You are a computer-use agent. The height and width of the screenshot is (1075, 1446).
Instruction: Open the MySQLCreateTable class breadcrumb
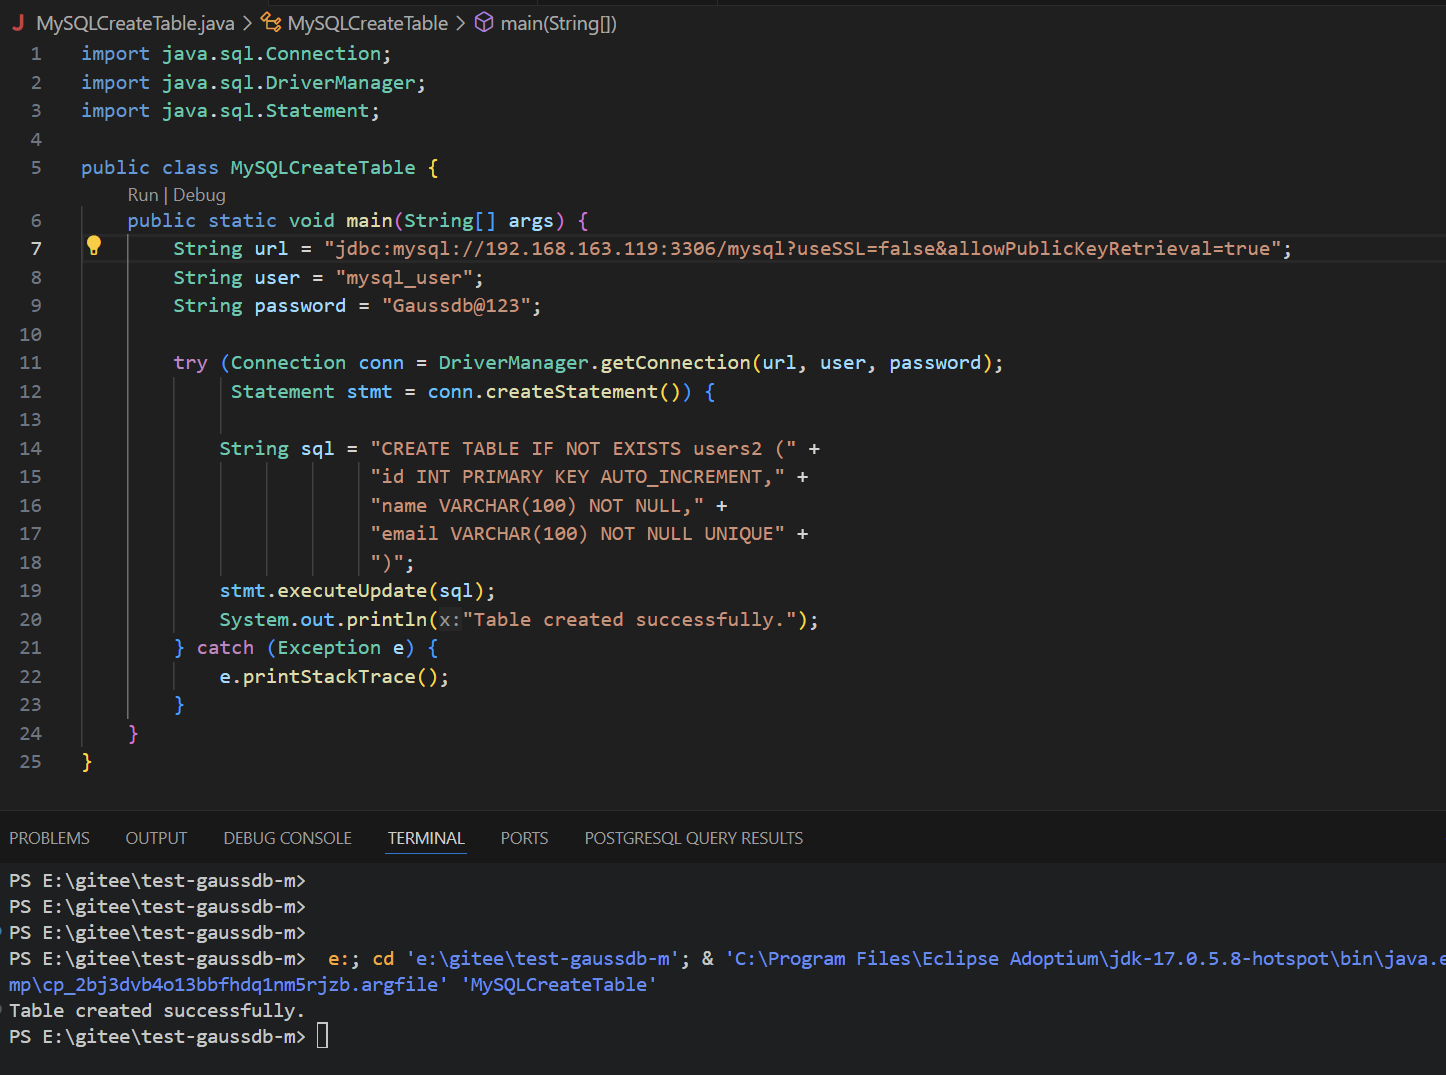point(367,23)
